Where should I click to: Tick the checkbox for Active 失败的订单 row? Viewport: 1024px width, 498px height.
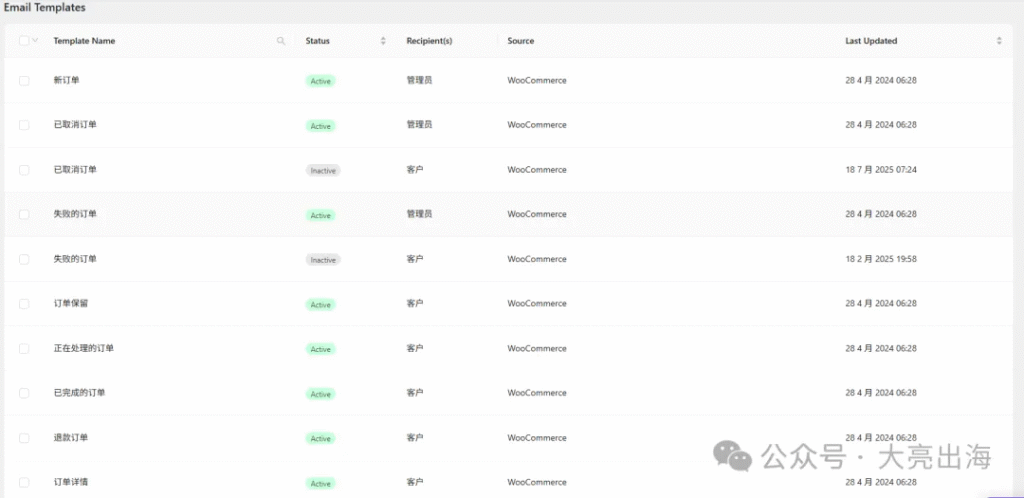pyautogui.click(x=24, y=214)
